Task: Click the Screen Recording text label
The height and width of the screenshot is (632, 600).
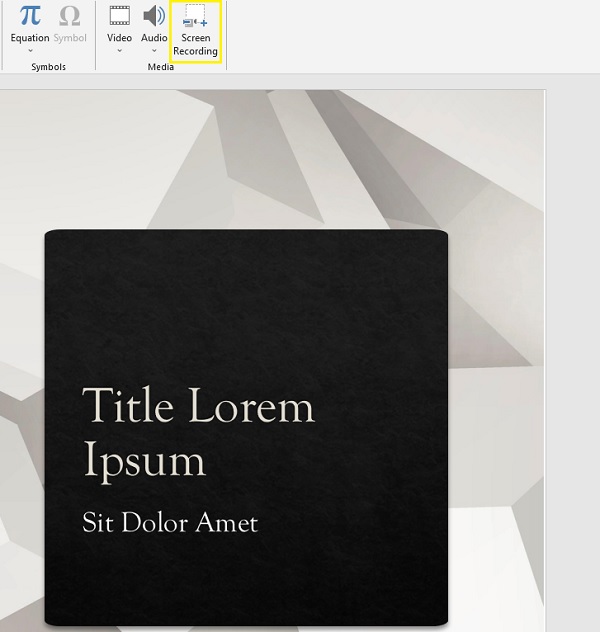Action: (196, 45)
